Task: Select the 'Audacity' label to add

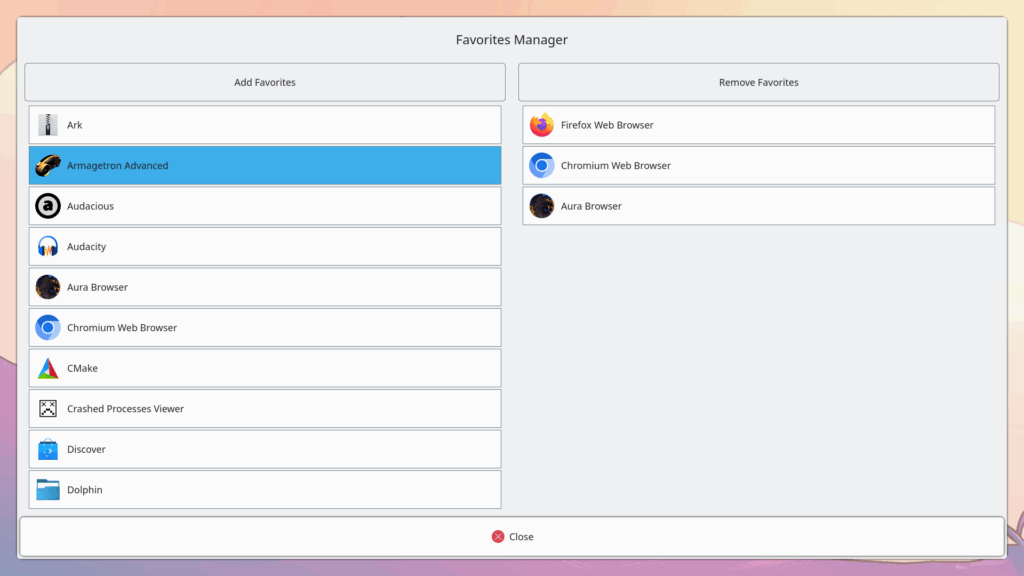Action: 86,246
